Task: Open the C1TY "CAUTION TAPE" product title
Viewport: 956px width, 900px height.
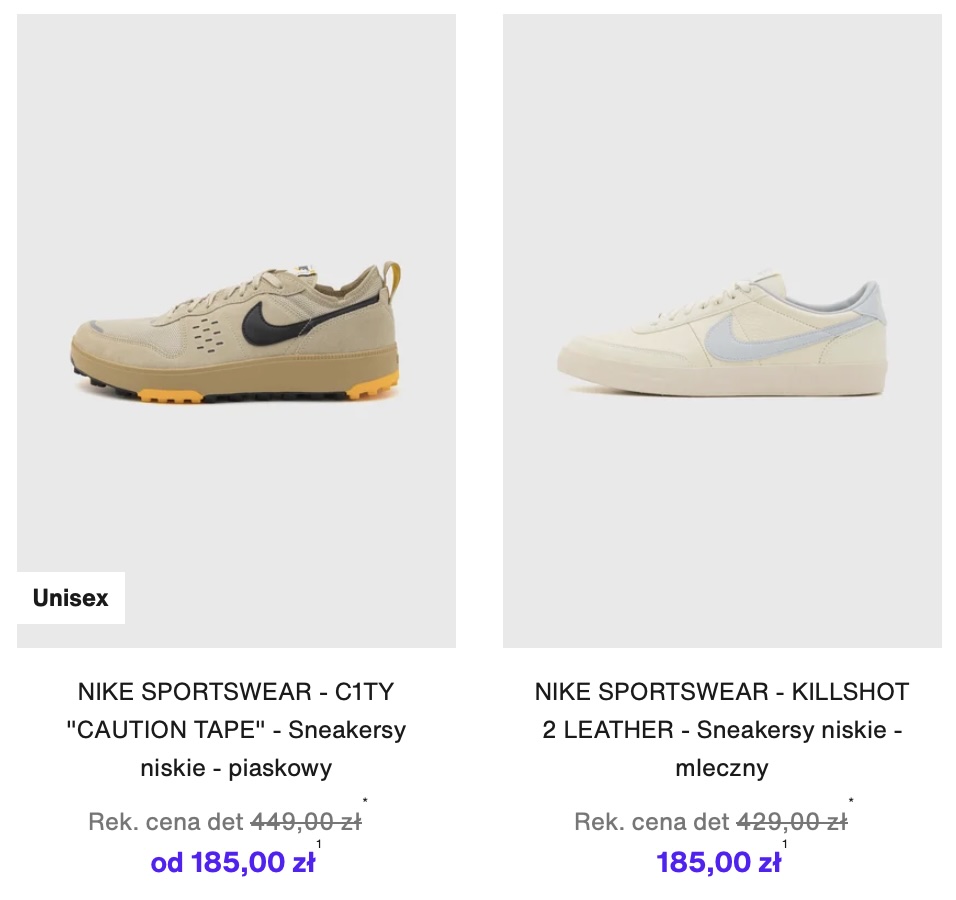Action: click(x=236, y=730)
